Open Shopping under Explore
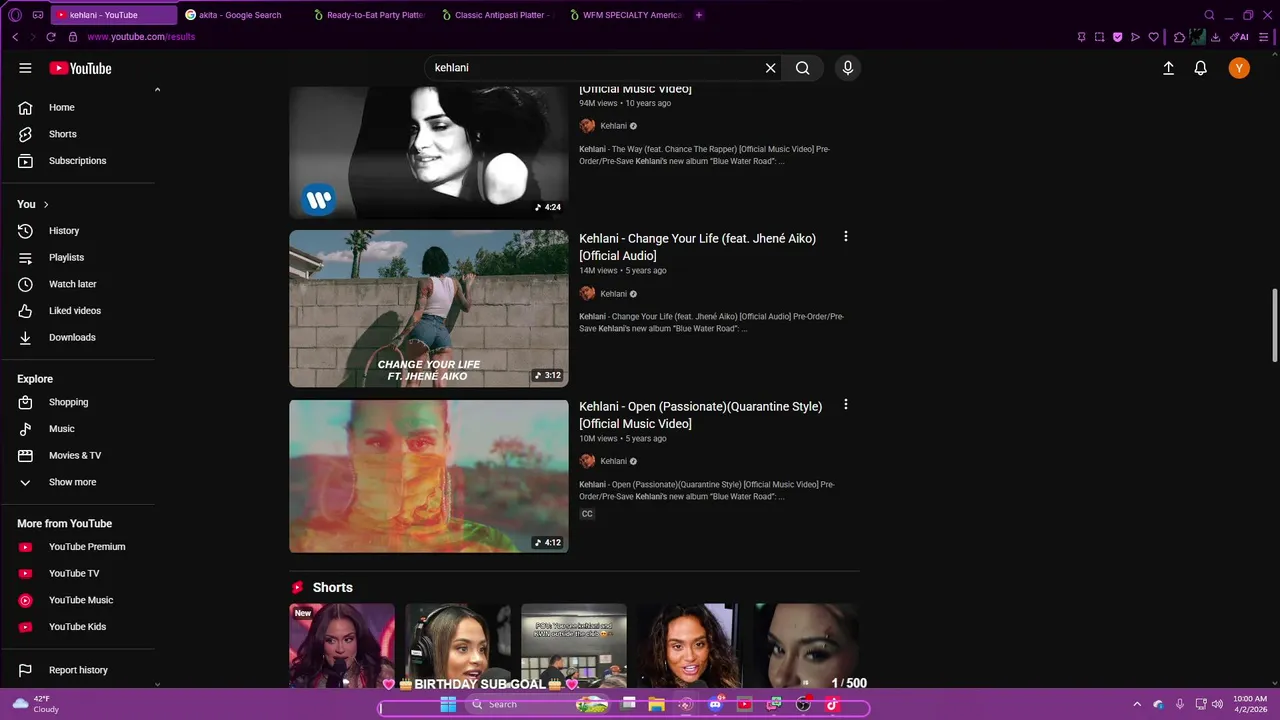This screenshot has height=720, width=1280. [x=80, y=402]
